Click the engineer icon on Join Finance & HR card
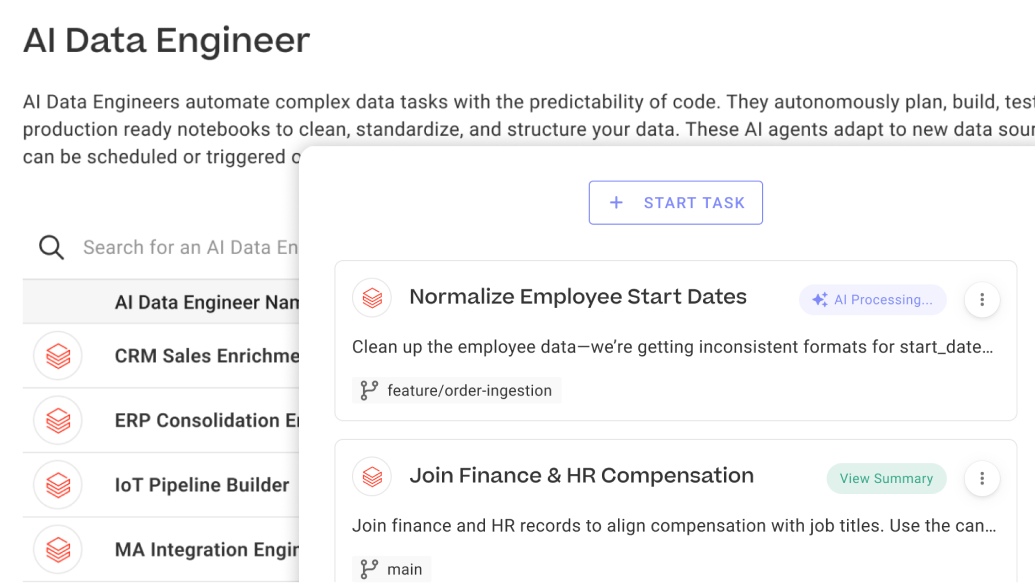 tap(372, 477)
